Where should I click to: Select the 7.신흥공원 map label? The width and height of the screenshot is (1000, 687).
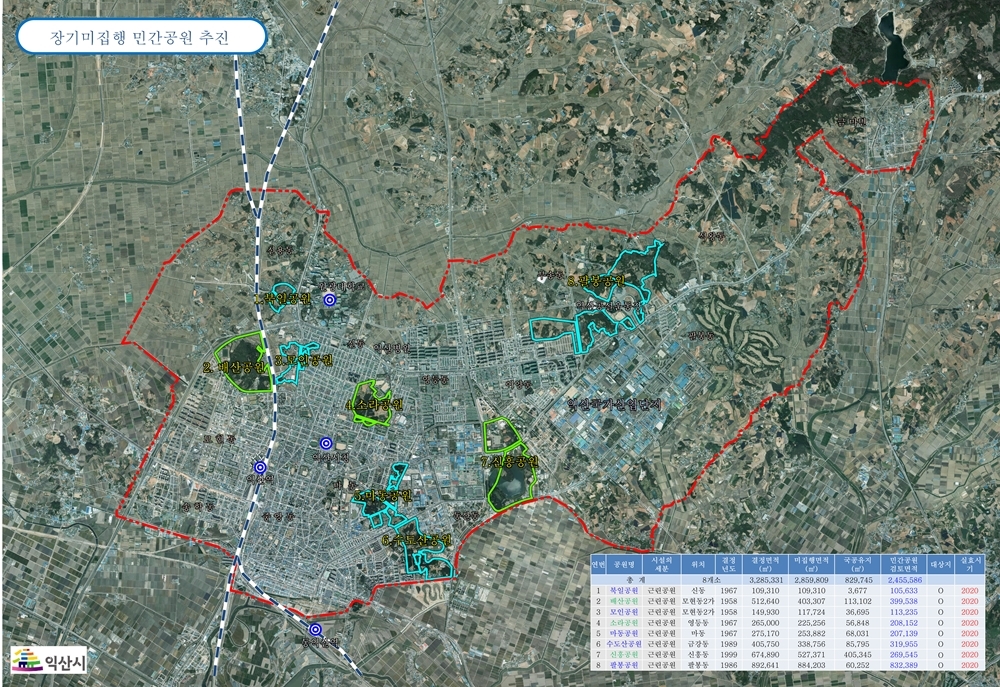(x=510, y=461)
